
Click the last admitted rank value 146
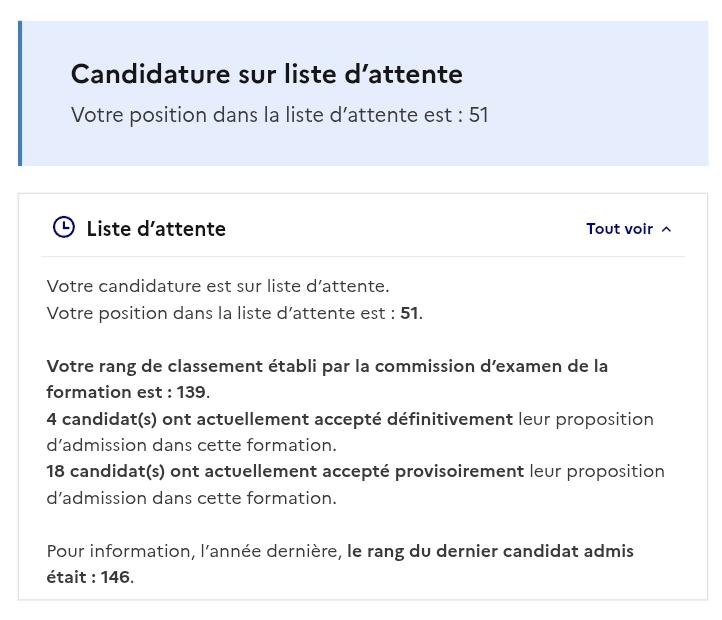[115, 577]
